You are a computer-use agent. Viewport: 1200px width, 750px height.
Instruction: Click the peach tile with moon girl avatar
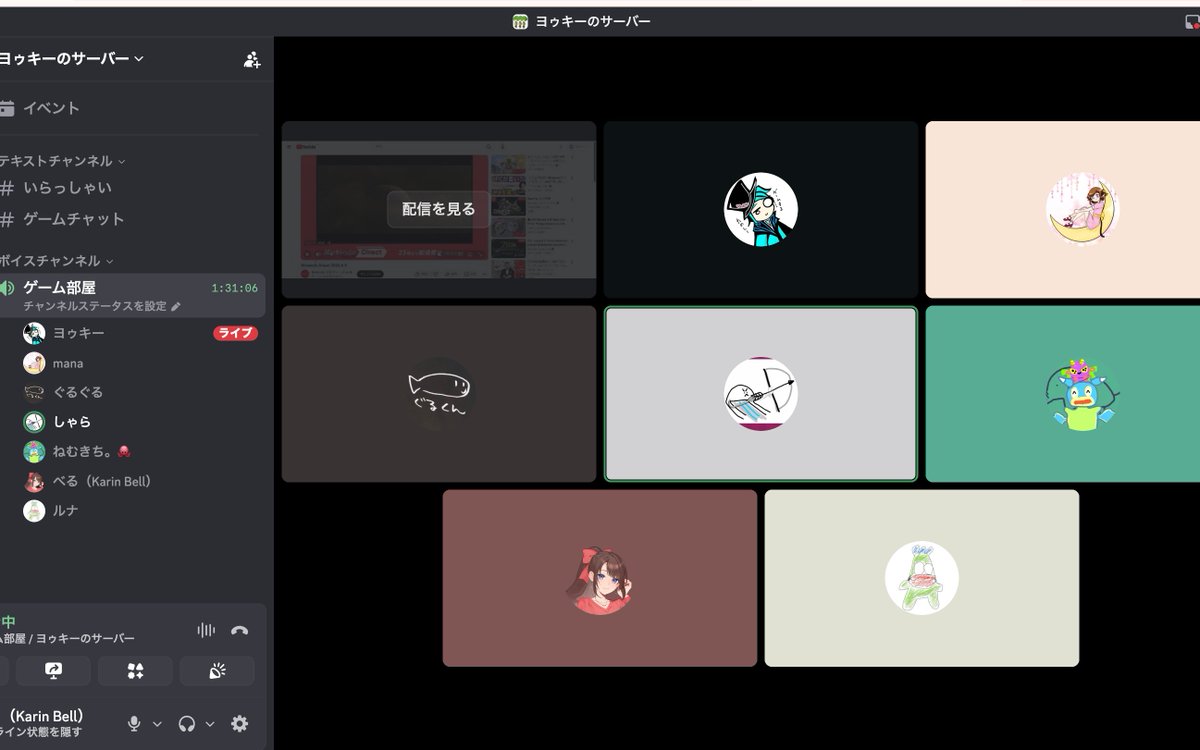(1063, 210)
